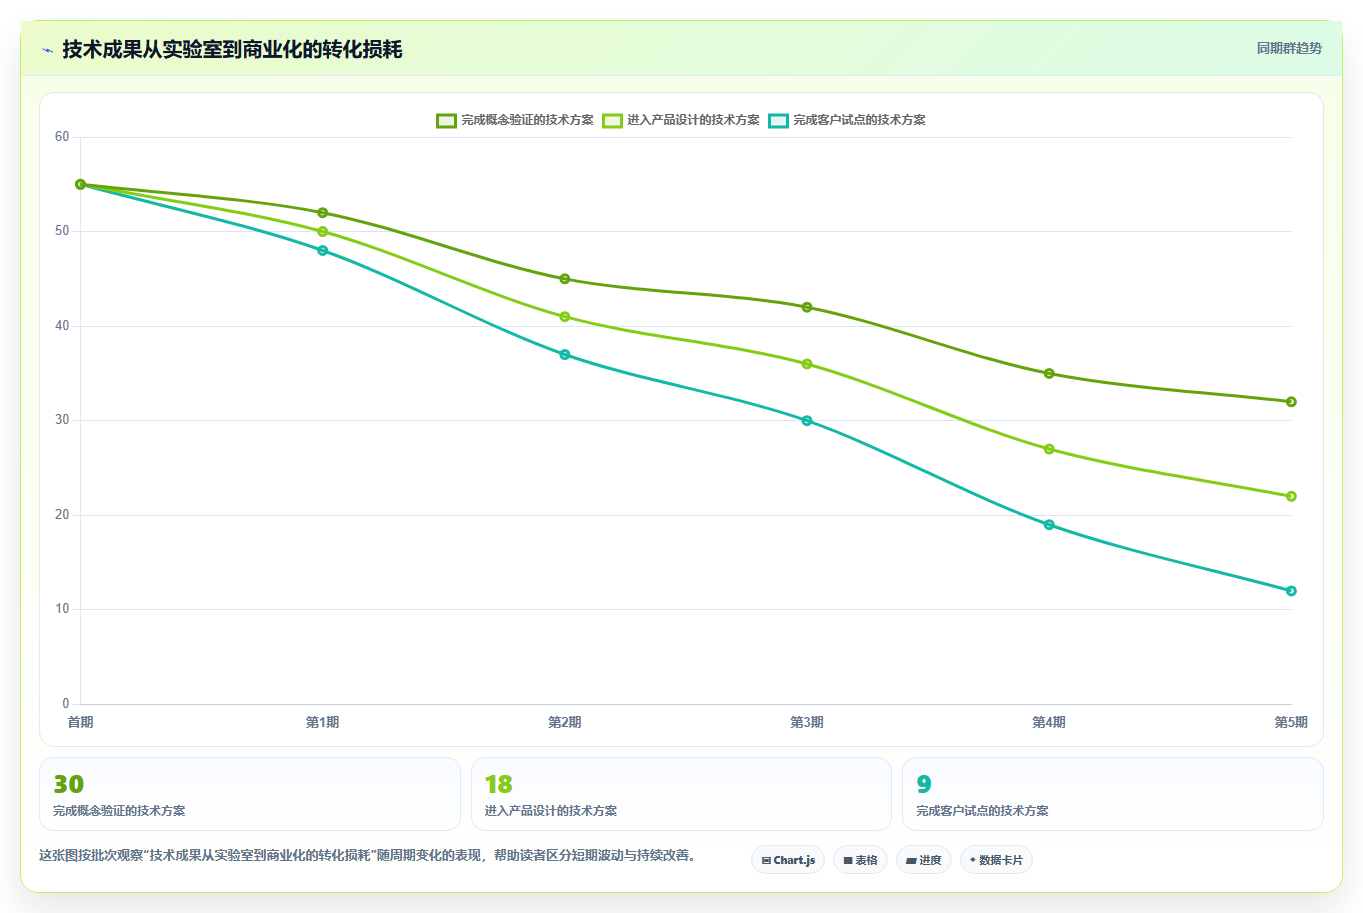Click teal legend color box
This screenshot has width=1363, height=913.
778,120
